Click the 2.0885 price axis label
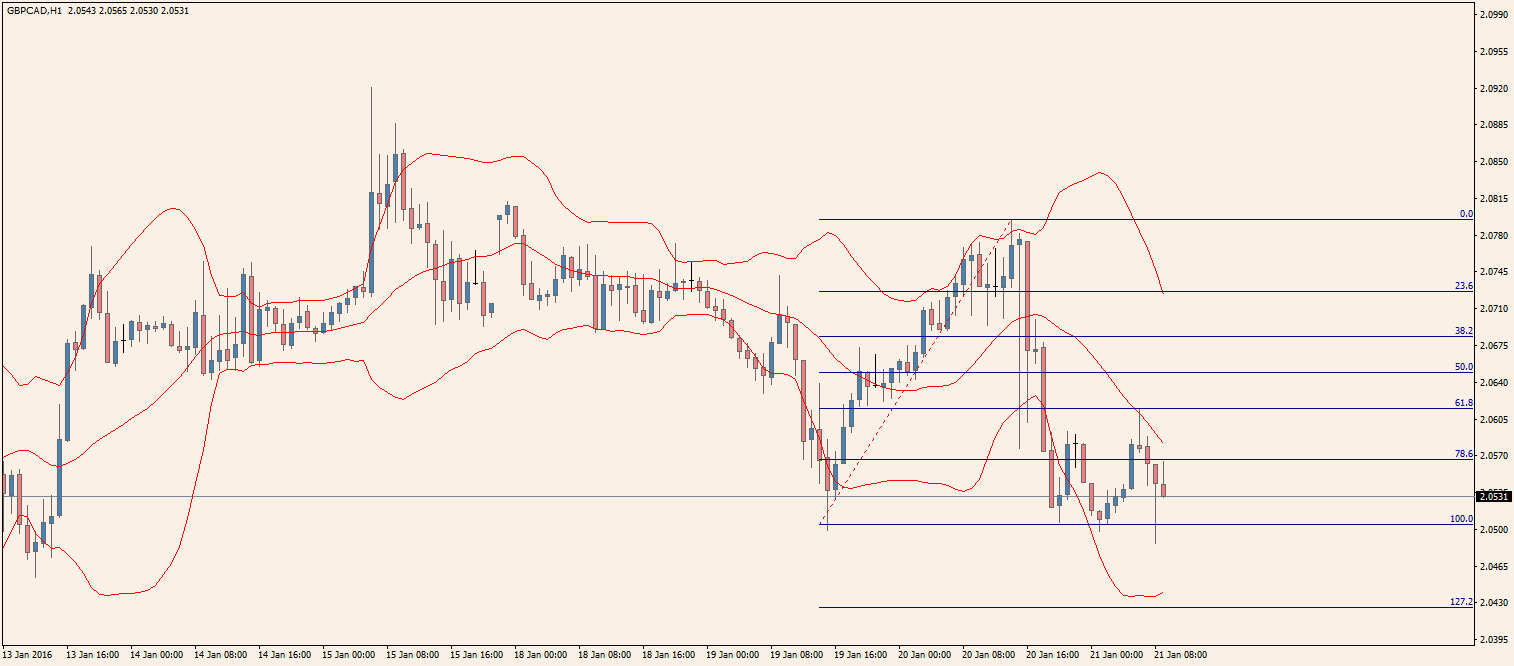The height and width of the screenshot is (666, 1514). [x=1494, y=125]
